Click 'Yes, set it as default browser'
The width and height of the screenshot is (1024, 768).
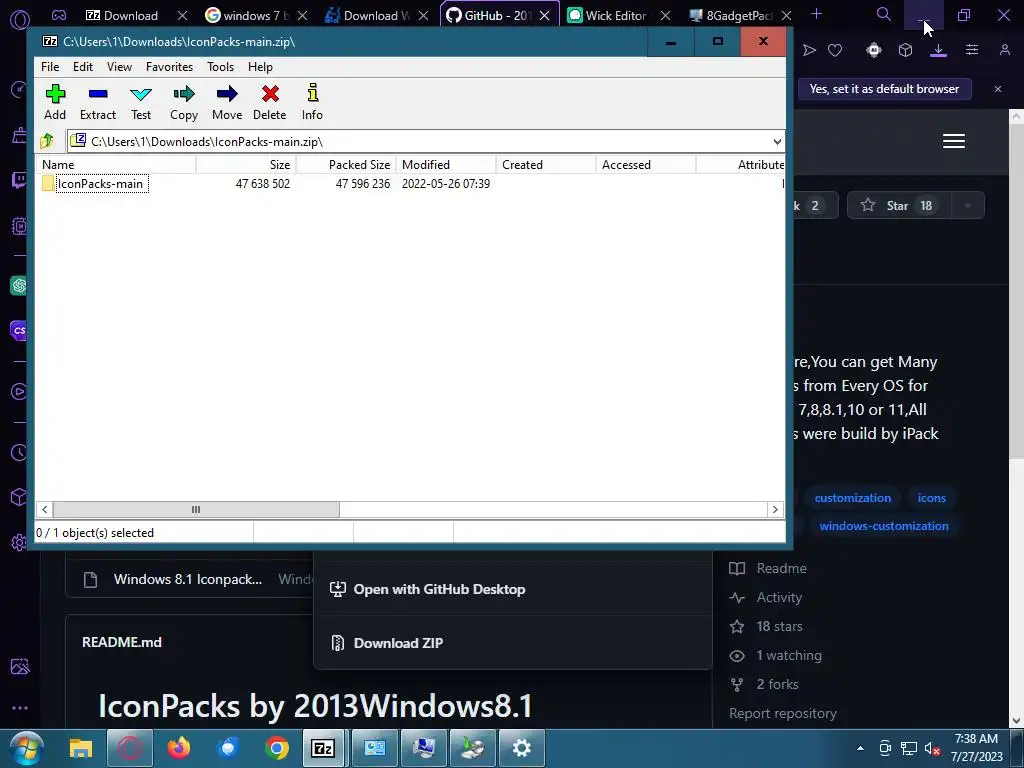pos(884,89)
